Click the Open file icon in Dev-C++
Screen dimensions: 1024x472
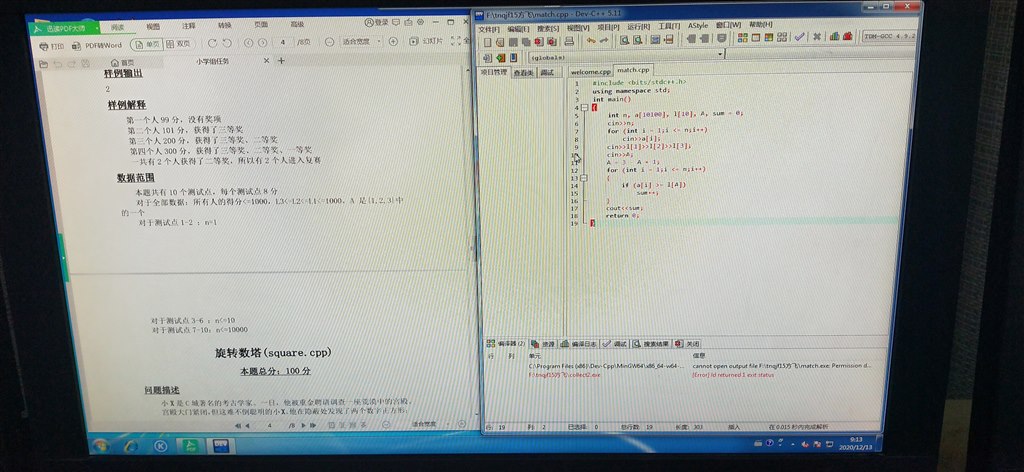click(x=500, y=40)
